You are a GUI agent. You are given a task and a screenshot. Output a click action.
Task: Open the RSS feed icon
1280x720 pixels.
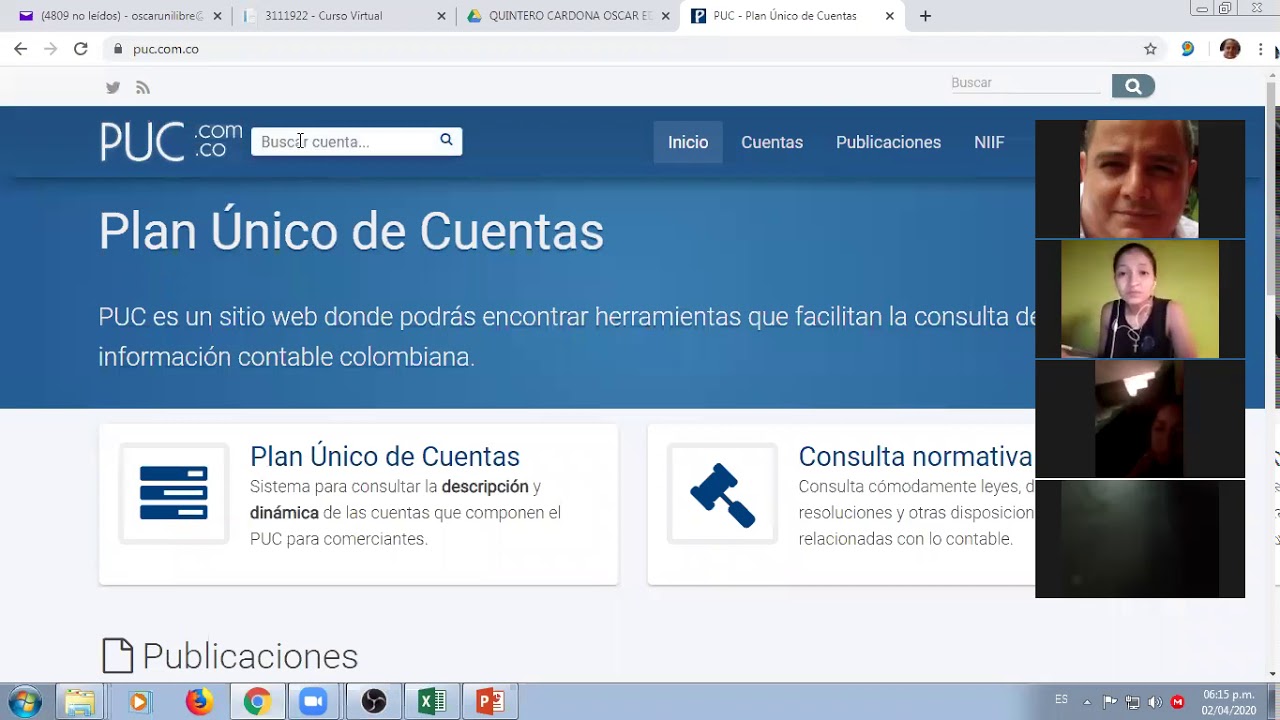click(x=143, y=88)
